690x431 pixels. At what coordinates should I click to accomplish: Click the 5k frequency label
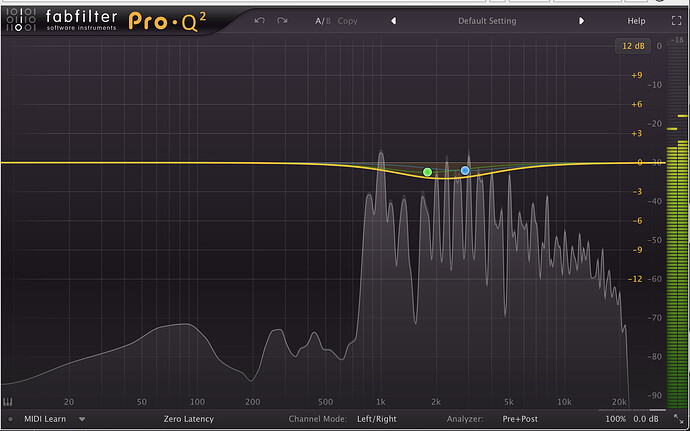[x=509, y=402]
